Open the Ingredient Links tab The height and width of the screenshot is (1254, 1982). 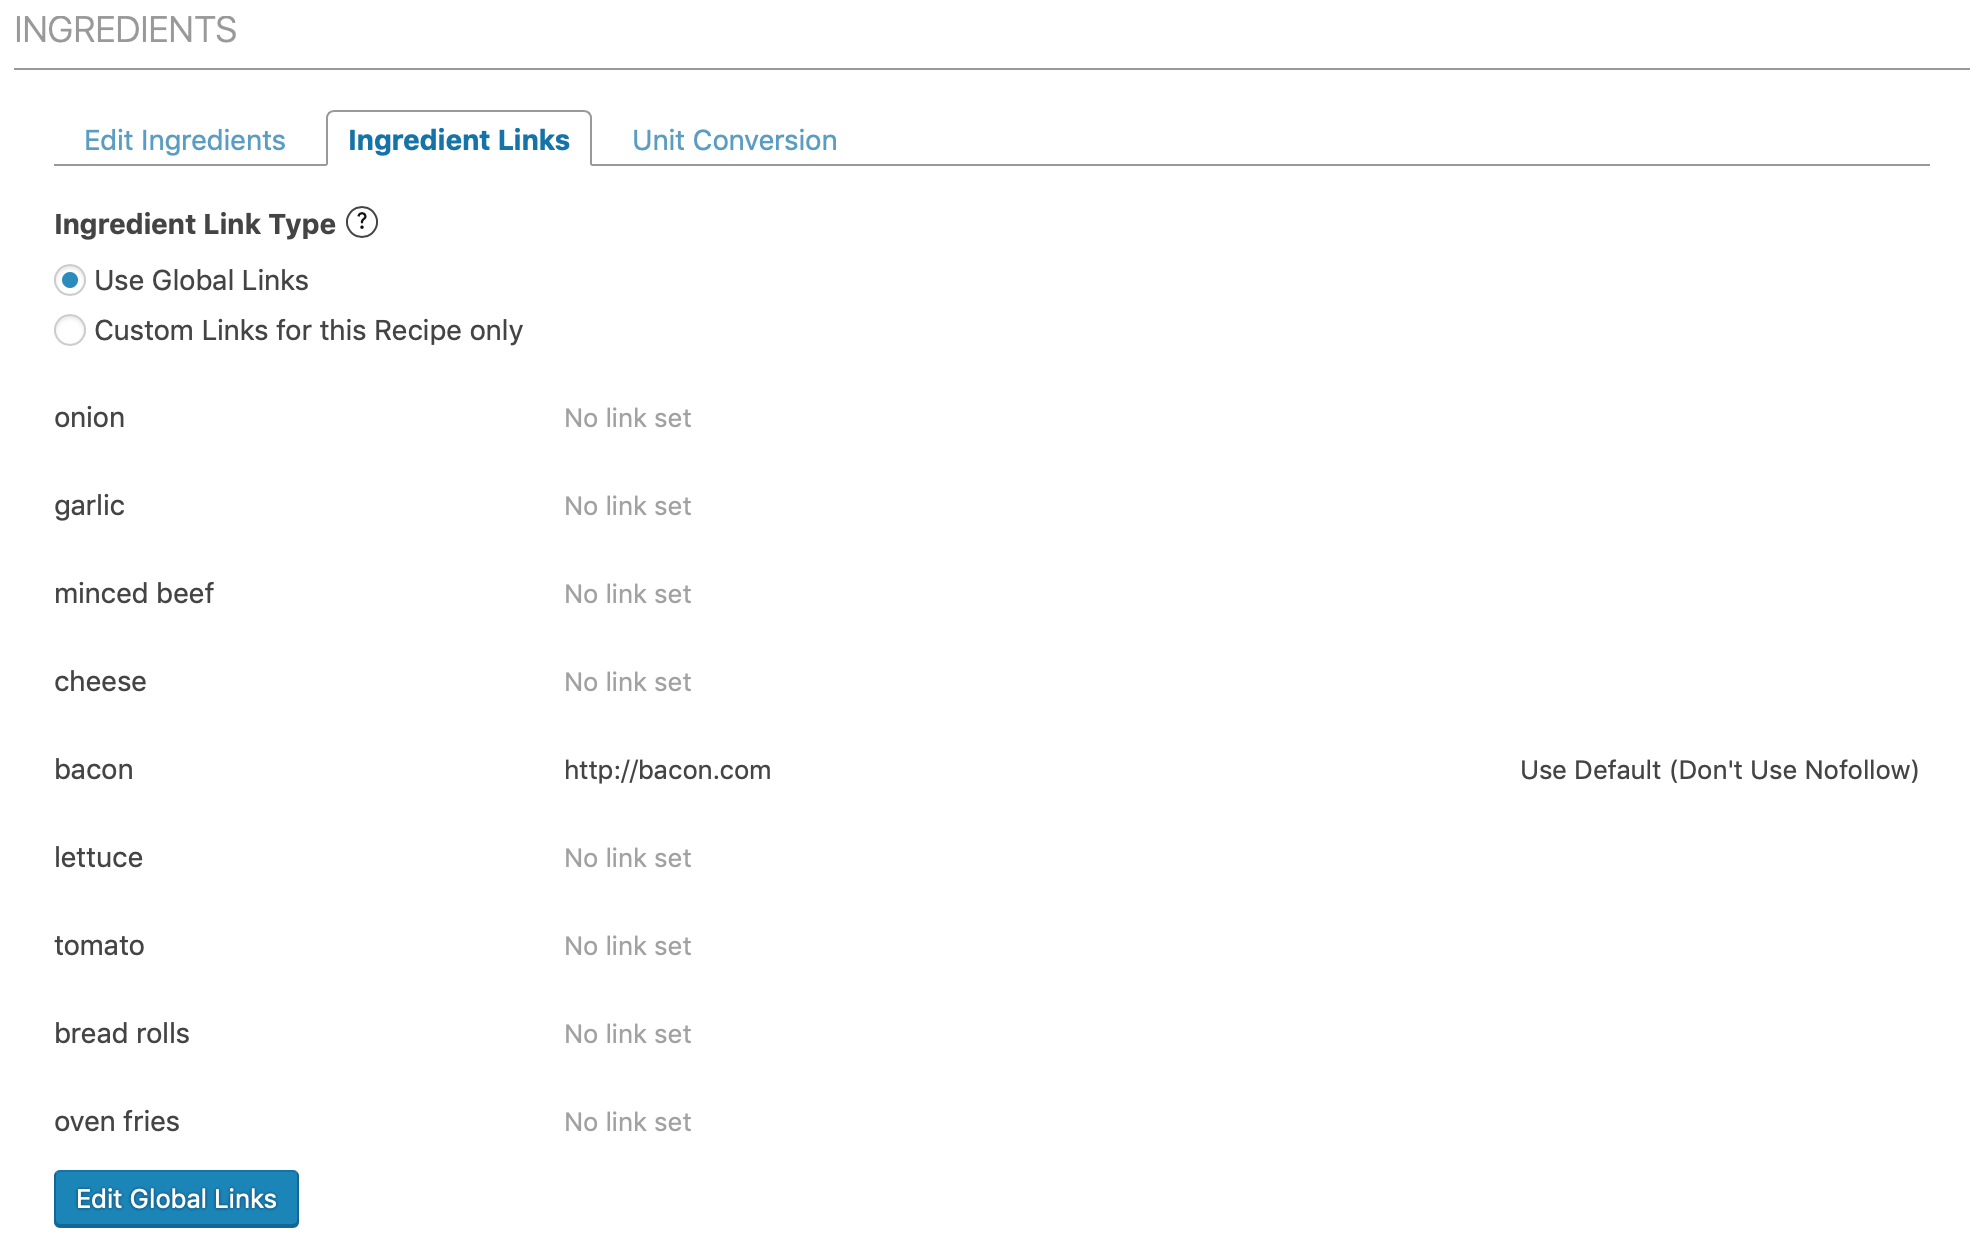(459, 140)
